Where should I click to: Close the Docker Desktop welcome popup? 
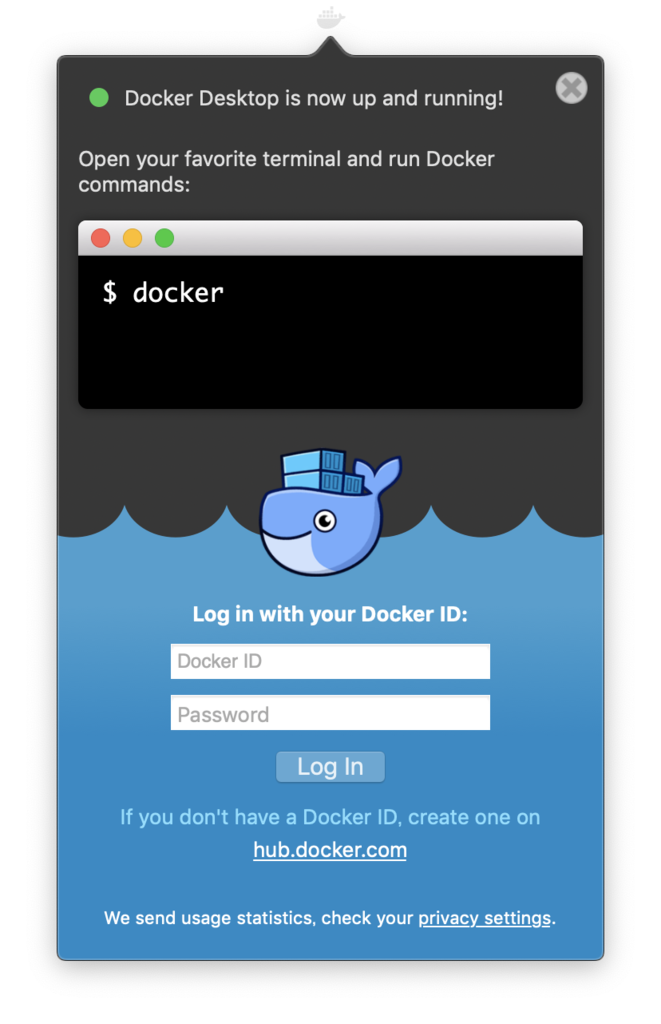click(x=571, y=88)
